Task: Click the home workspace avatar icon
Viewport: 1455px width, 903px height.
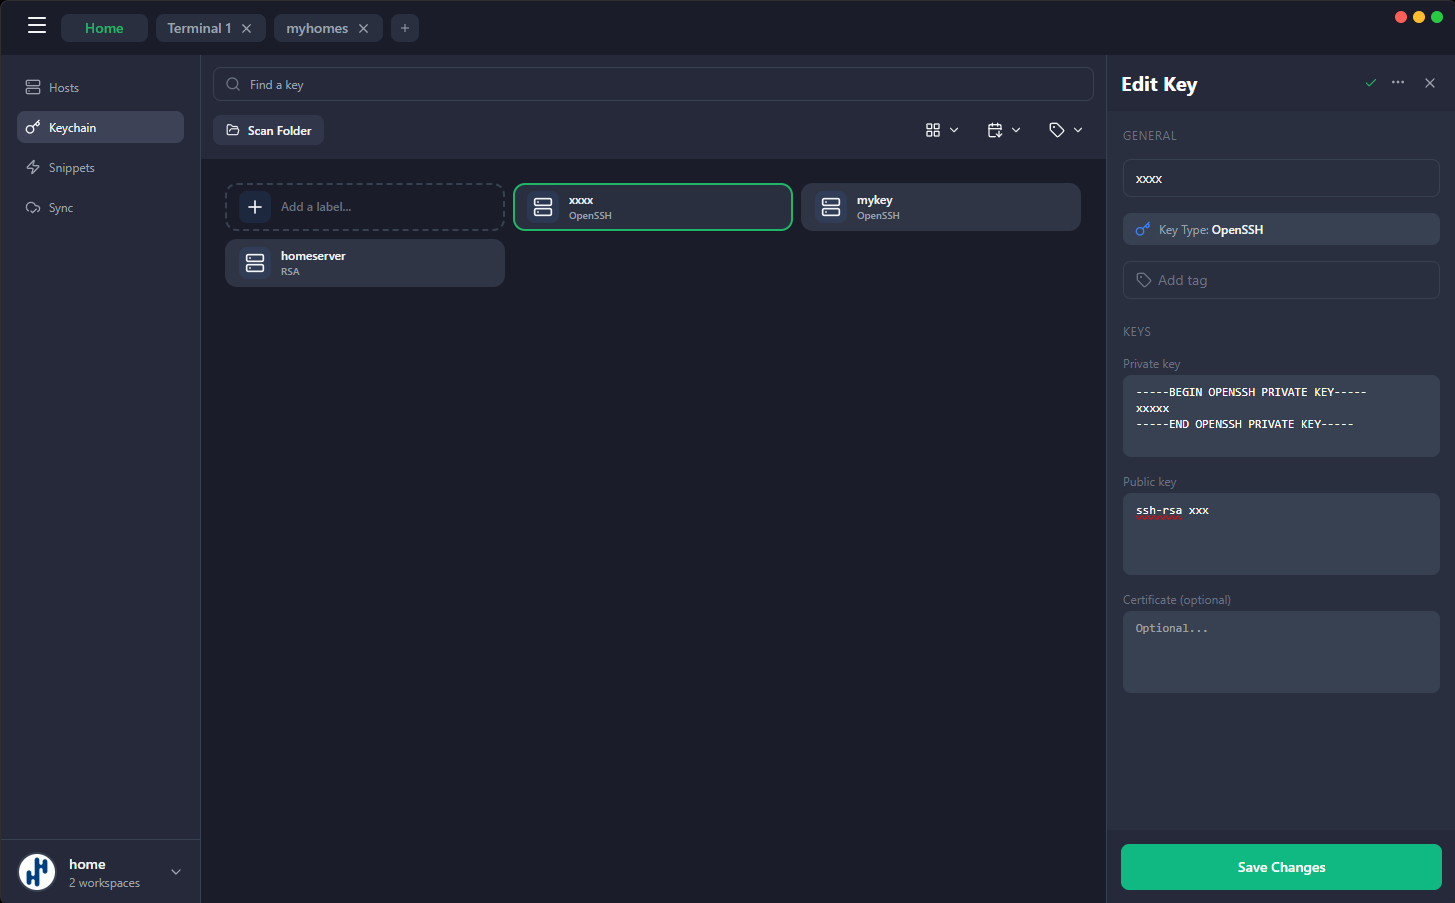Action: click(x=37, y=871)
